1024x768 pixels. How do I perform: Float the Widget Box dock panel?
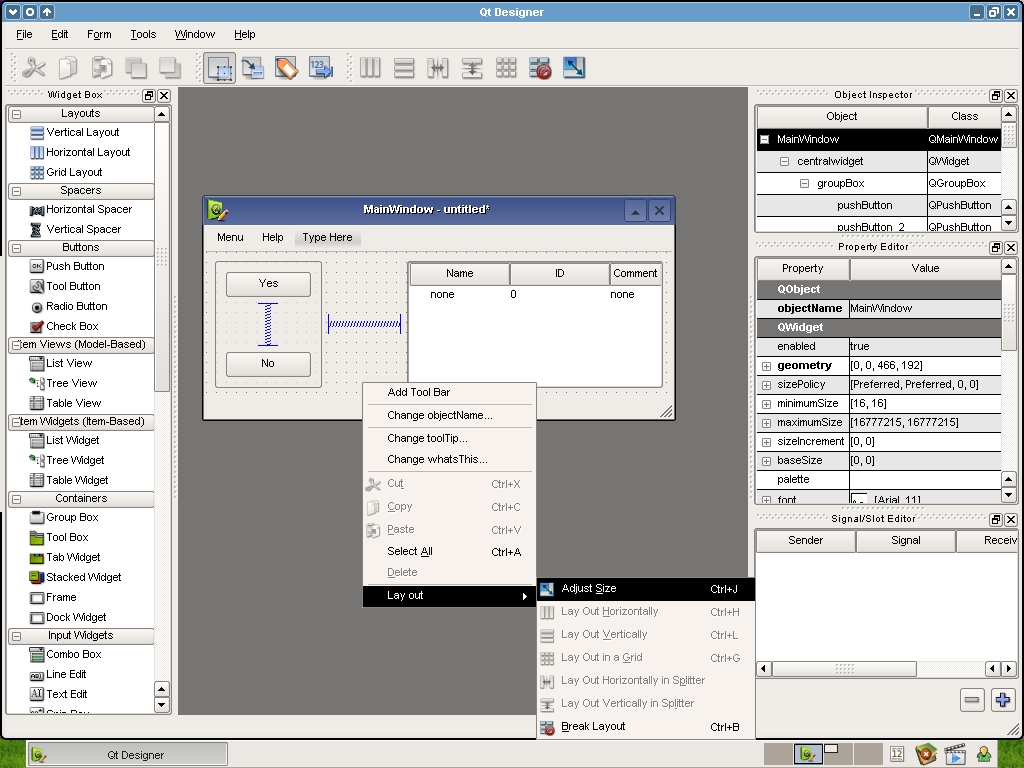pos(149,95)
